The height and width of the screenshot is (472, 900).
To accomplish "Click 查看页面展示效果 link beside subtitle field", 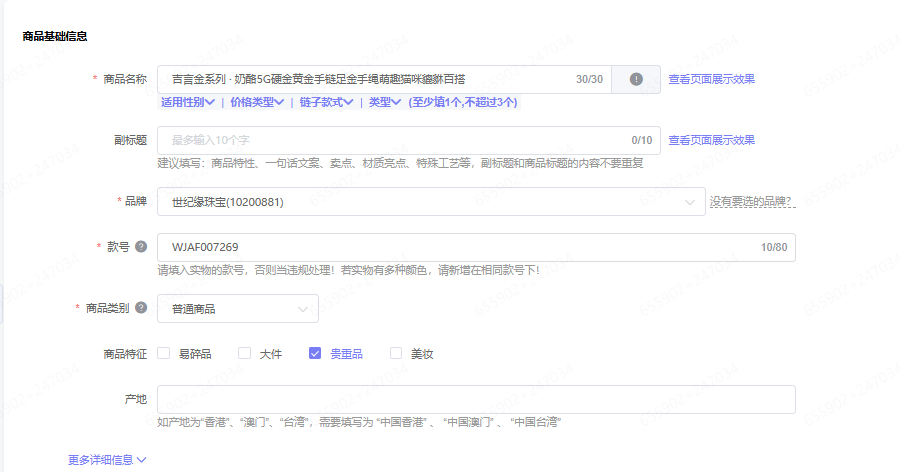I will click(711, 140).
